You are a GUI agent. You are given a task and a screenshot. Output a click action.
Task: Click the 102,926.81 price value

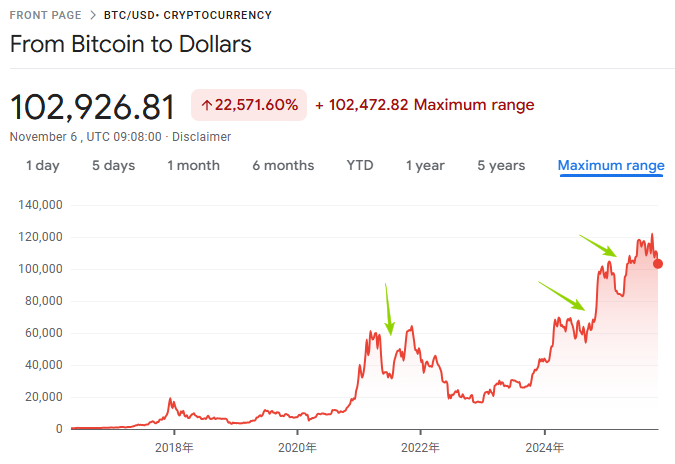click(92, 106)
